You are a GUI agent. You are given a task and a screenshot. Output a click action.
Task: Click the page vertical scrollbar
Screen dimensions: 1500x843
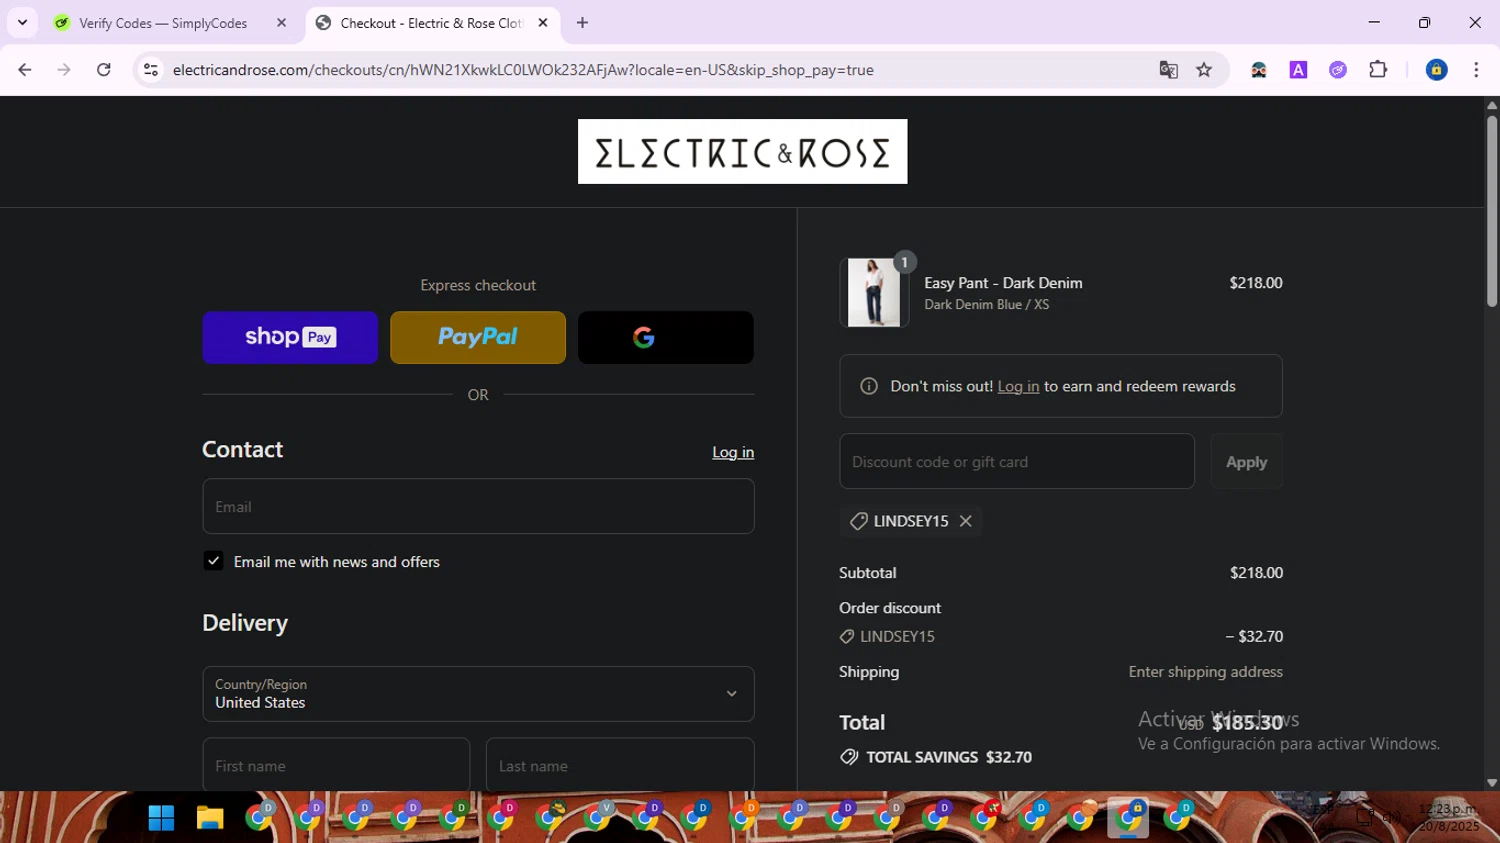pyautogui.click(x=1492, y=212)
